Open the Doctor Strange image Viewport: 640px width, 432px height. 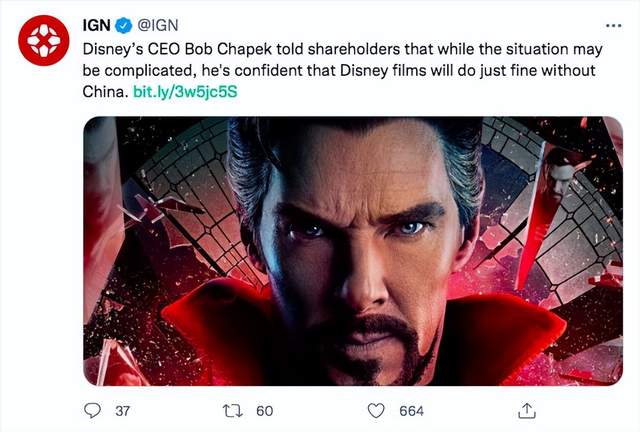(352, 250)
